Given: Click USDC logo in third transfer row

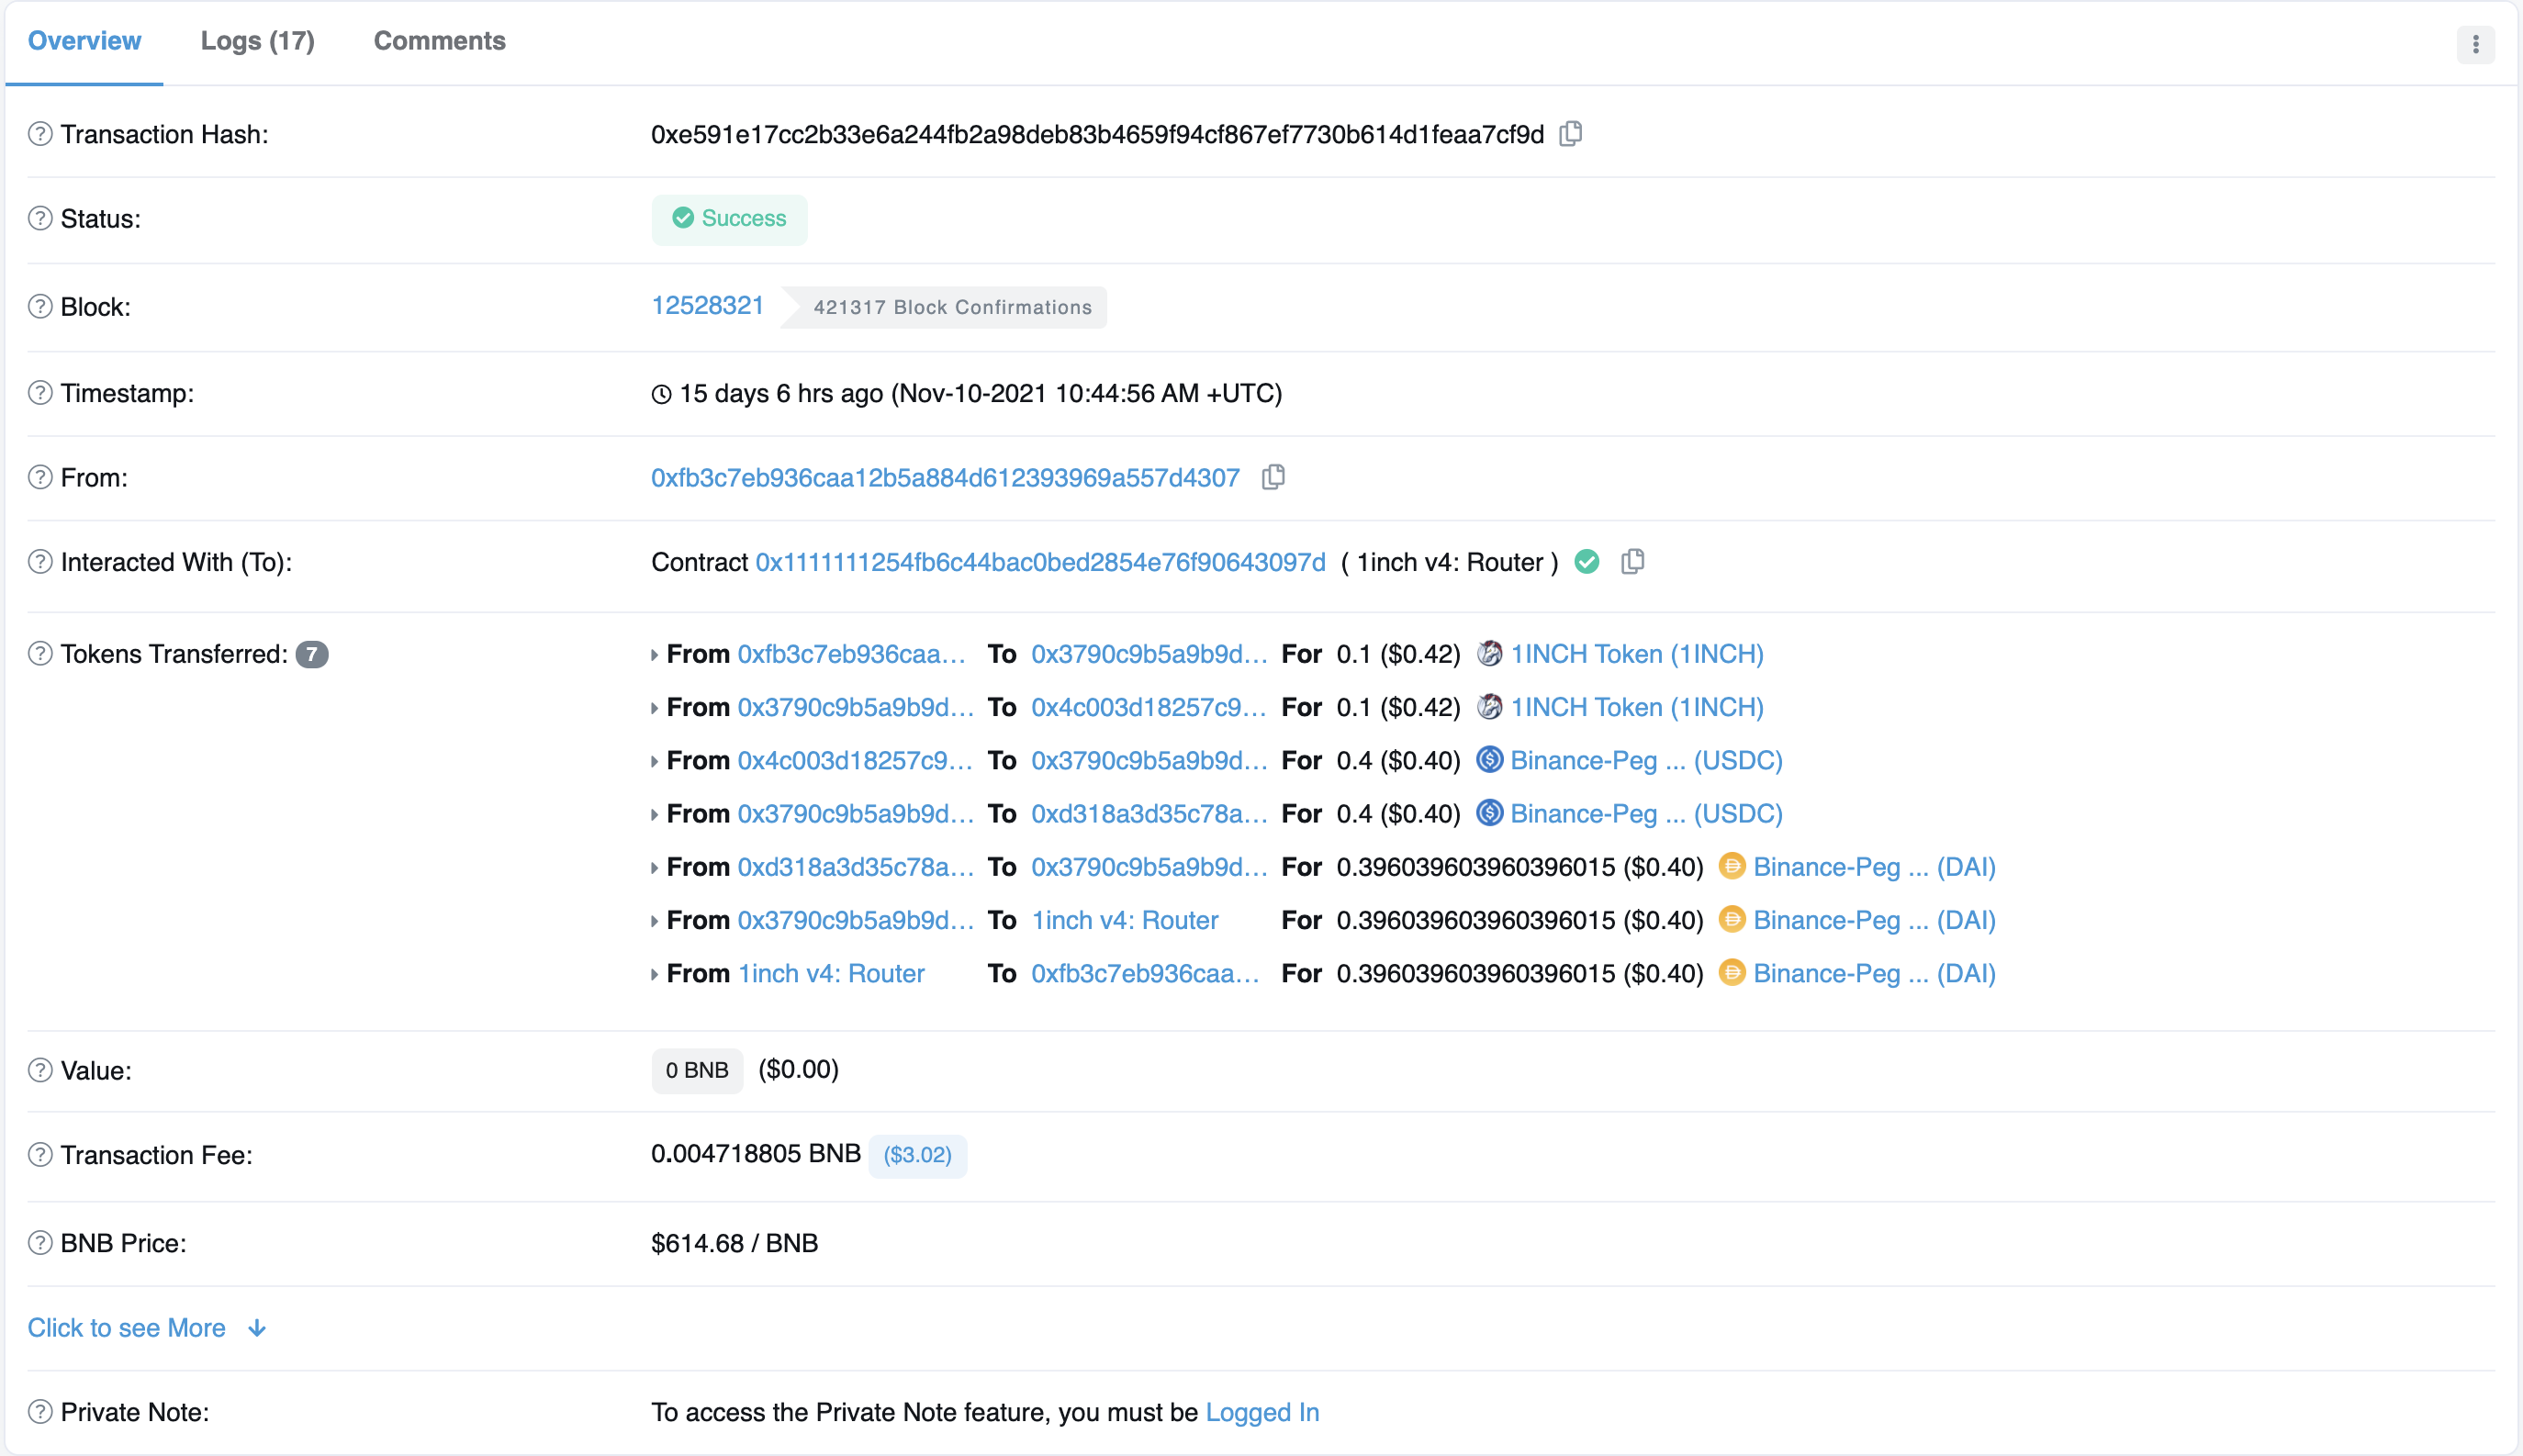Looking at the screenshot, I should point(1489,760).
